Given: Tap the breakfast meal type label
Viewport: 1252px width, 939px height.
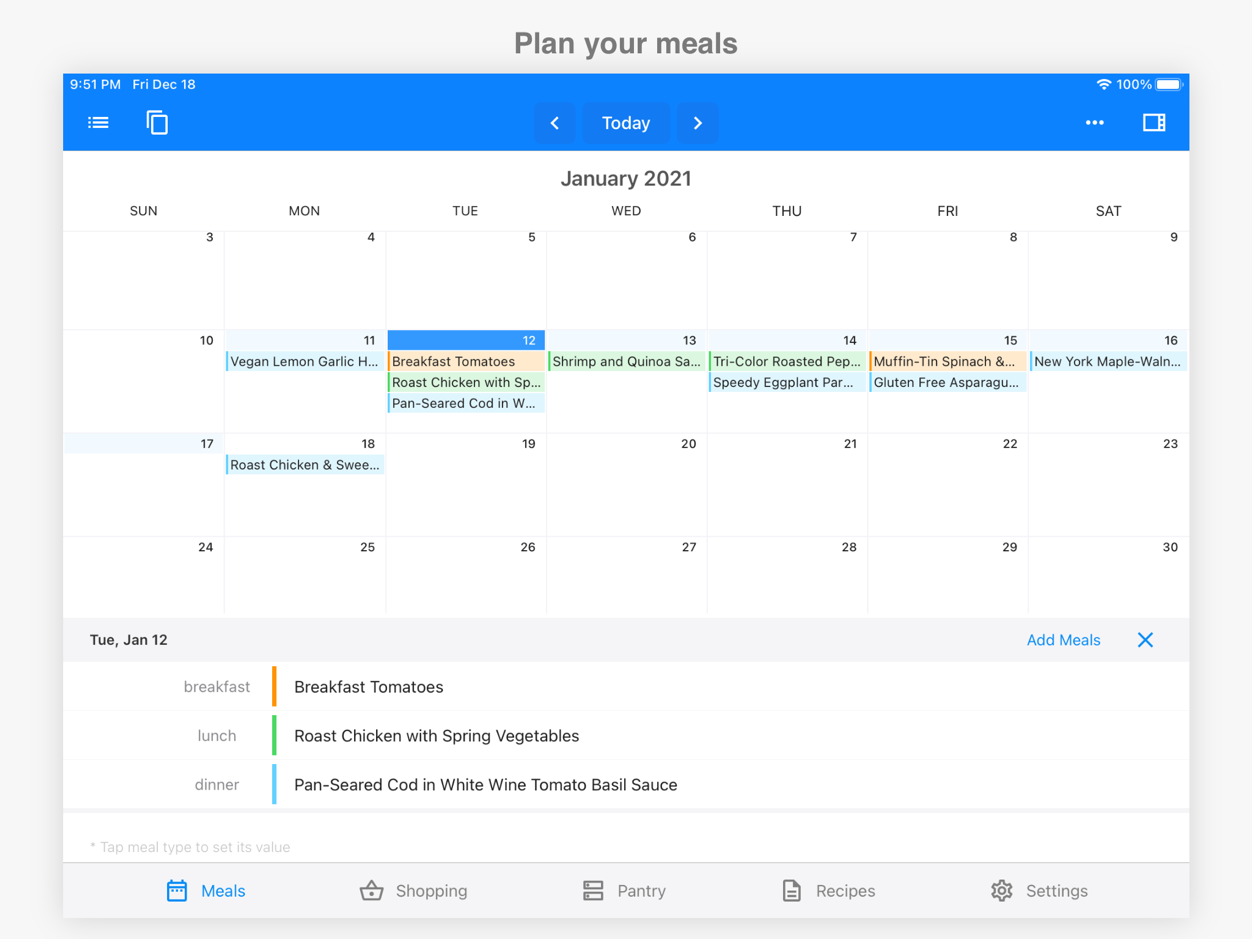Looking at the screenshot, I should [x=217, y=687].
